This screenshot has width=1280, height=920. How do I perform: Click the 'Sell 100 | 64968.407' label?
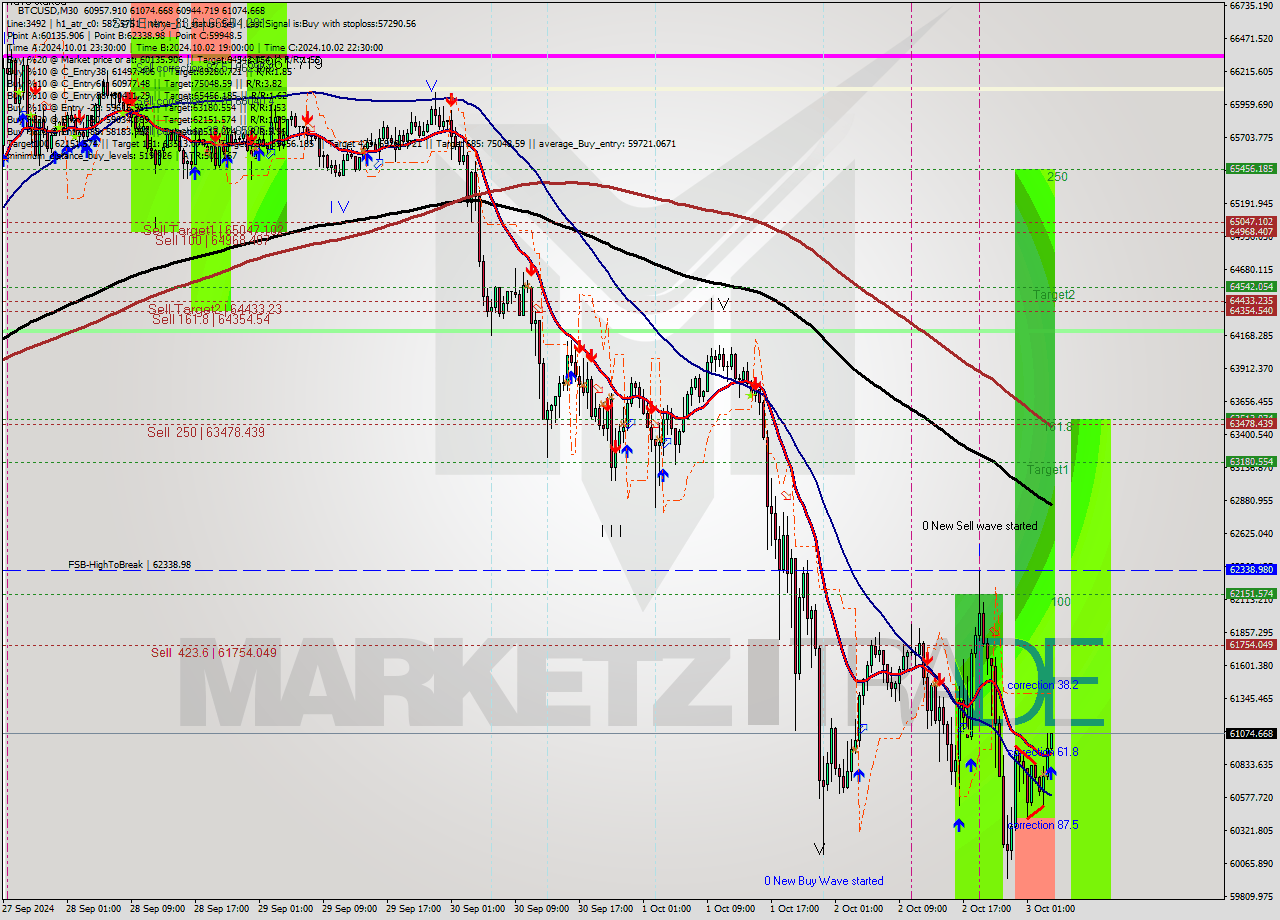coord(210,240)
